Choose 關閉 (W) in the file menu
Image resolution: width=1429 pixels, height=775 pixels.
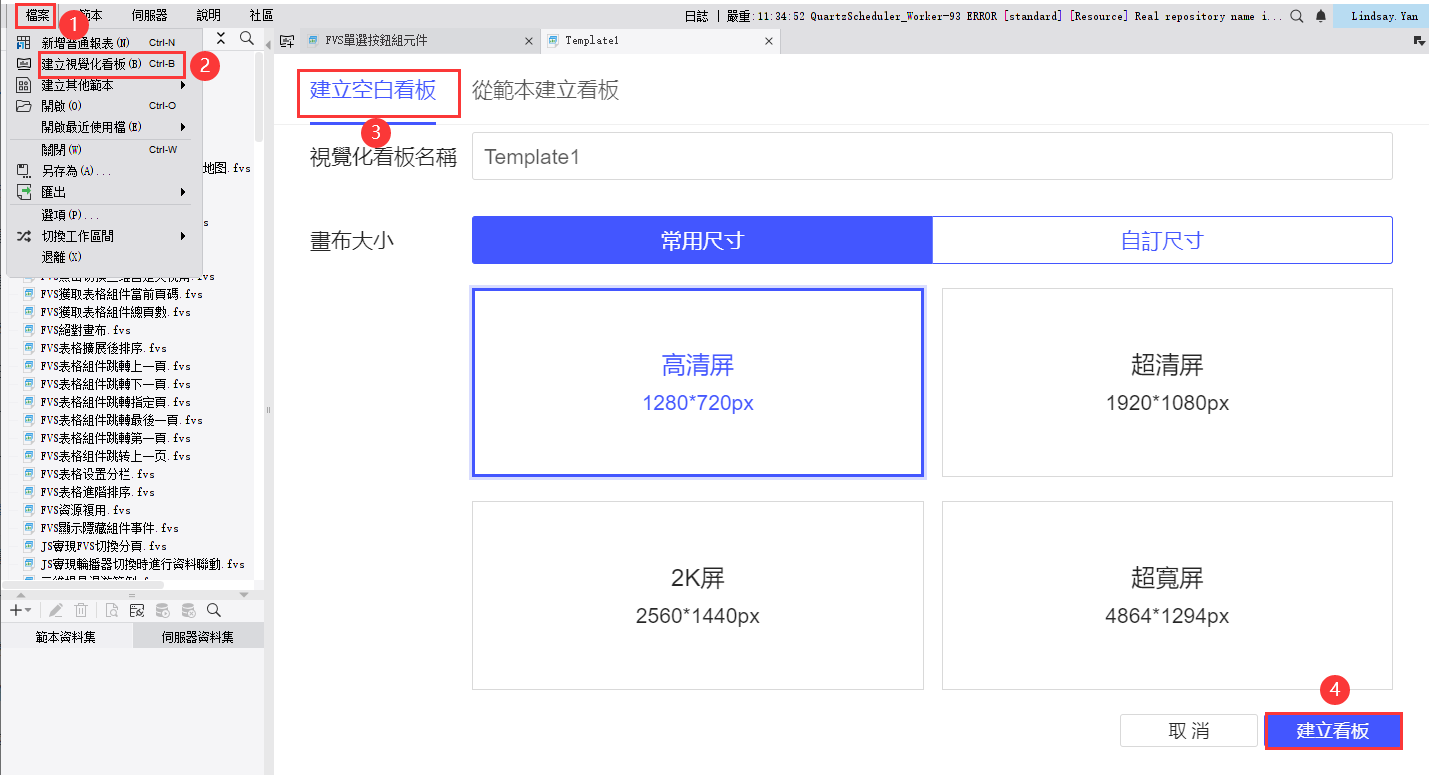click(104, 150)
